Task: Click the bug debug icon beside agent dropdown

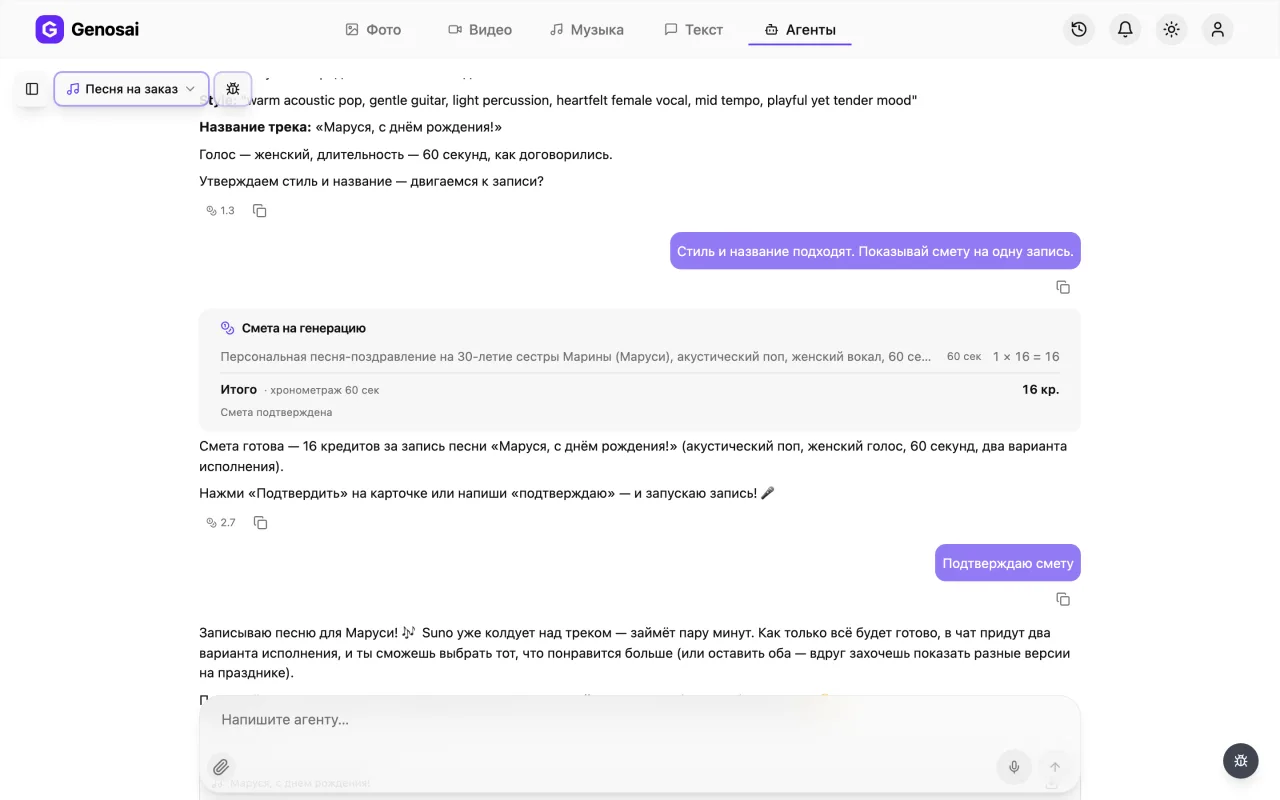Action: coord(233,89)
